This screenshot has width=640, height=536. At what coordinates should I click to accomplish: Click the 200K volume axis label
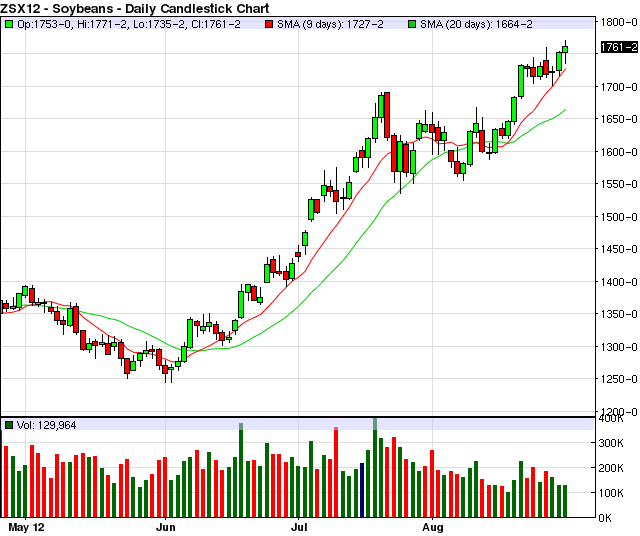tap(611, 468)
